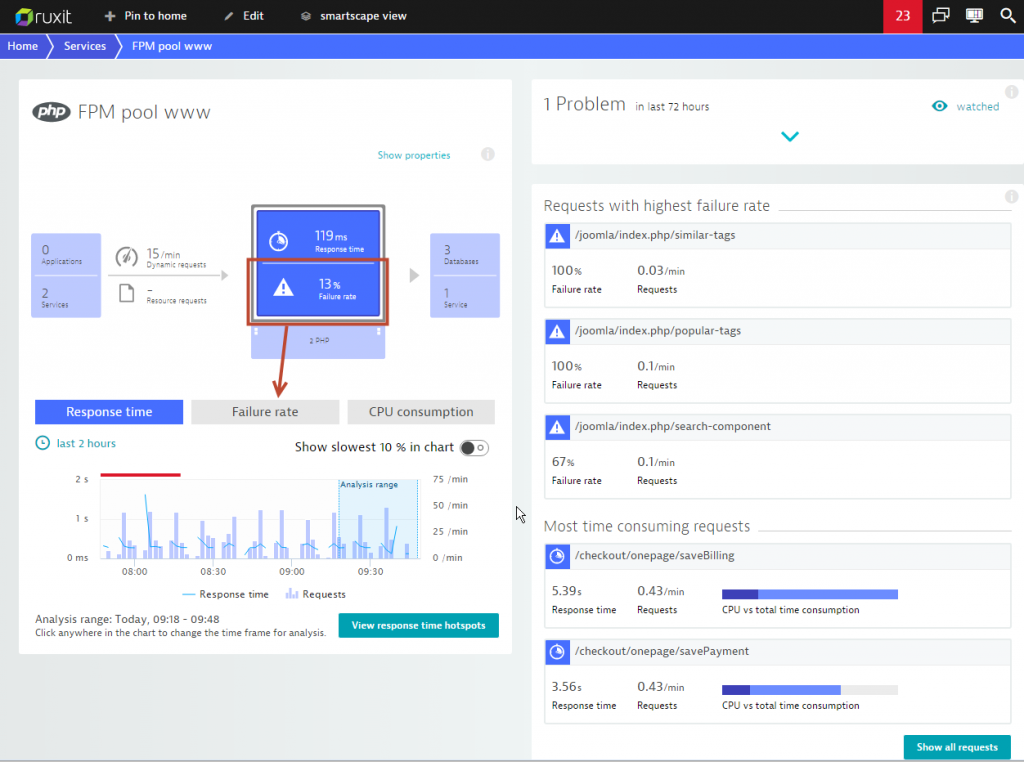Screen dimensions: 1024x762
Task: Click info icon on Requests with highest failure rate
Action: pyautogui.click(x=1012, y=197)
